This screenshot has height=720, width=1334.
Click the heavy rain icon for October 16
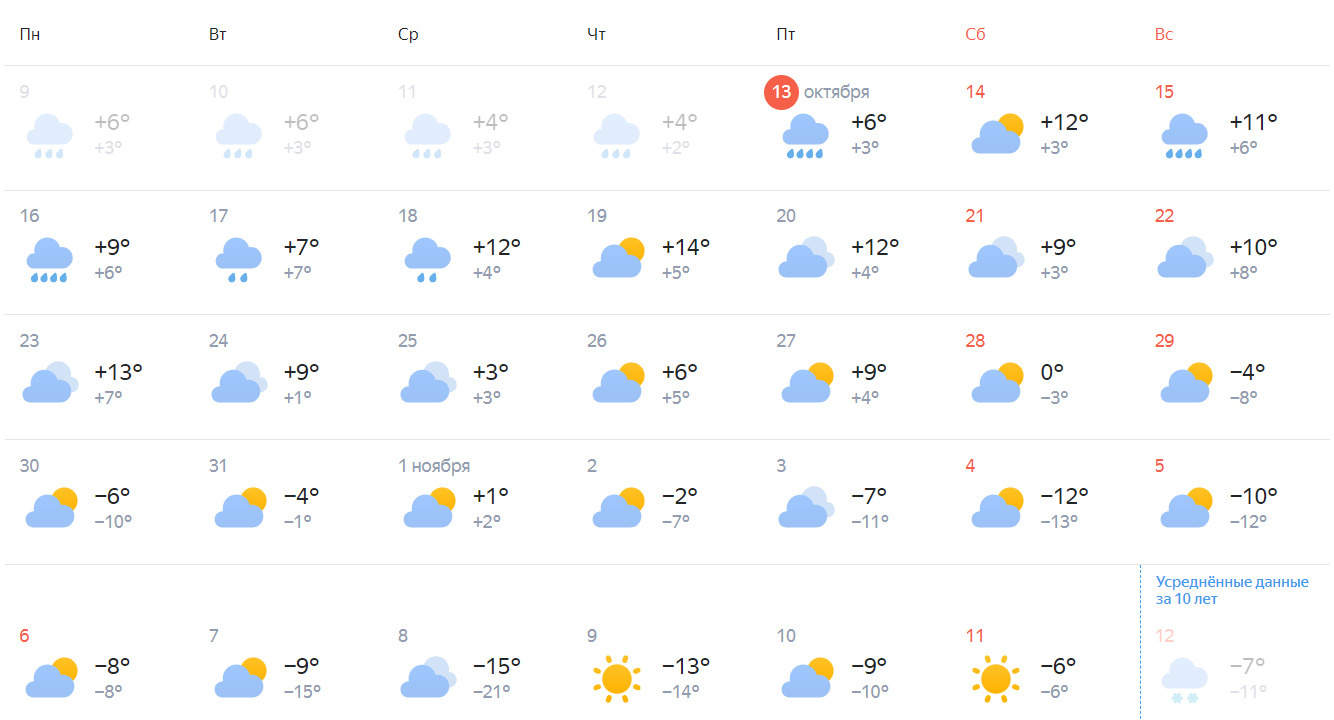pyautogui.click(x=49, y=260)
